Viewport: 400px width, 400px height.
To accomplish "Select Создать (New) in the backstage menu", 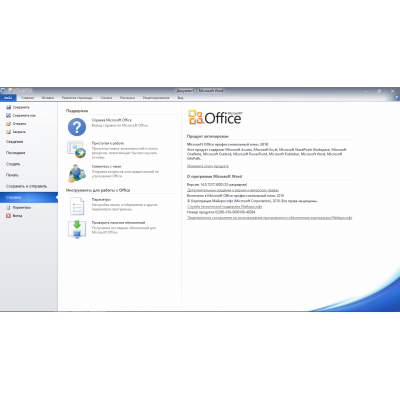I will pos(13,164).
